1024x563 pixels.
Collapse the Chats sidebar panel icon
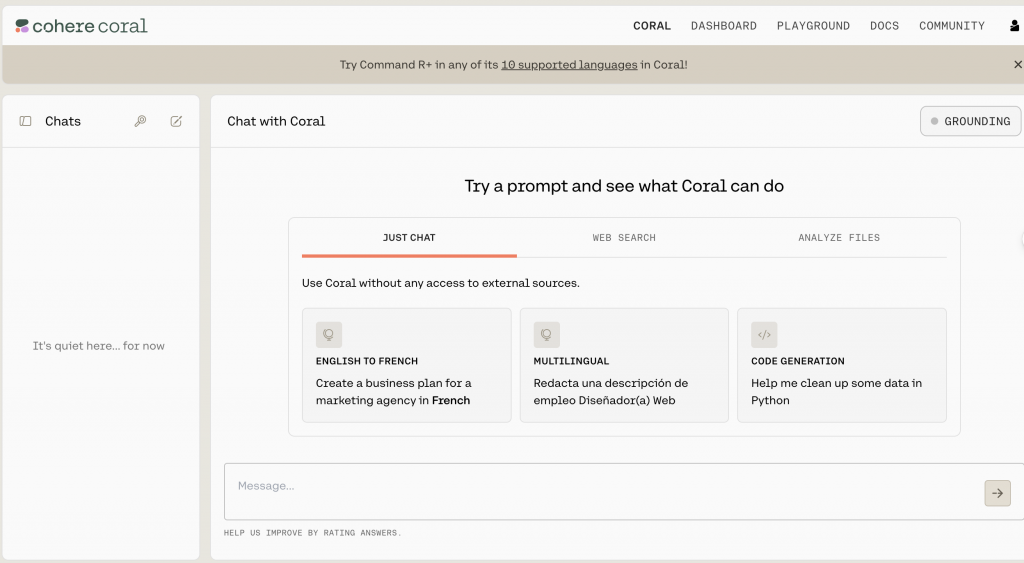point(26,121)
